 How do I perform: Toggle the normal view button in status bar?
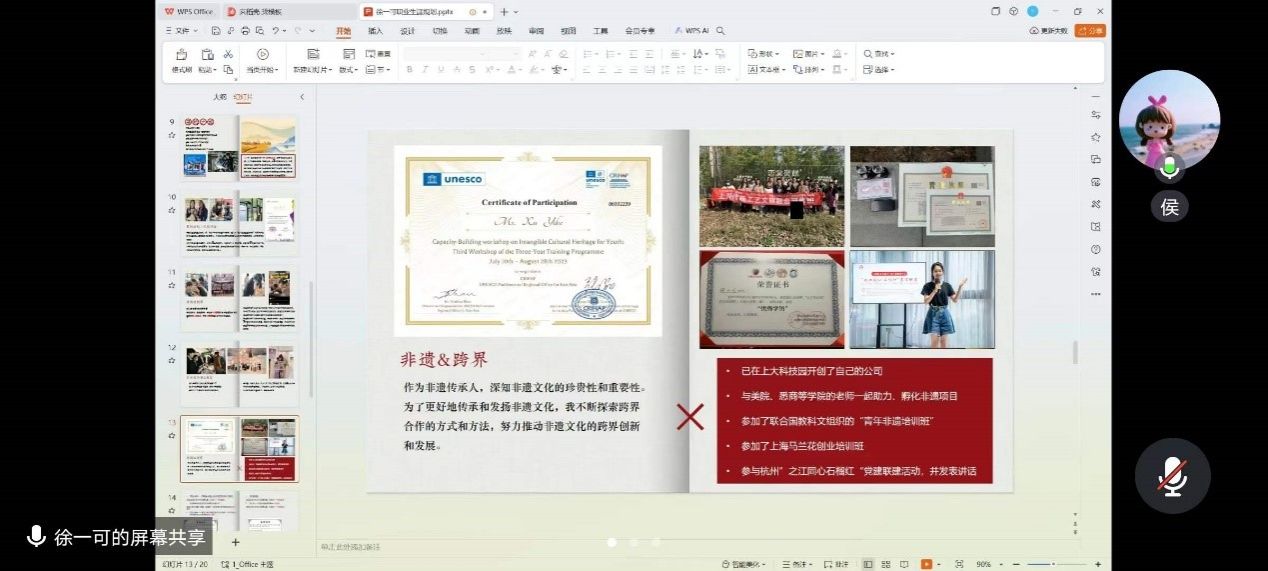tap(867, 564)
